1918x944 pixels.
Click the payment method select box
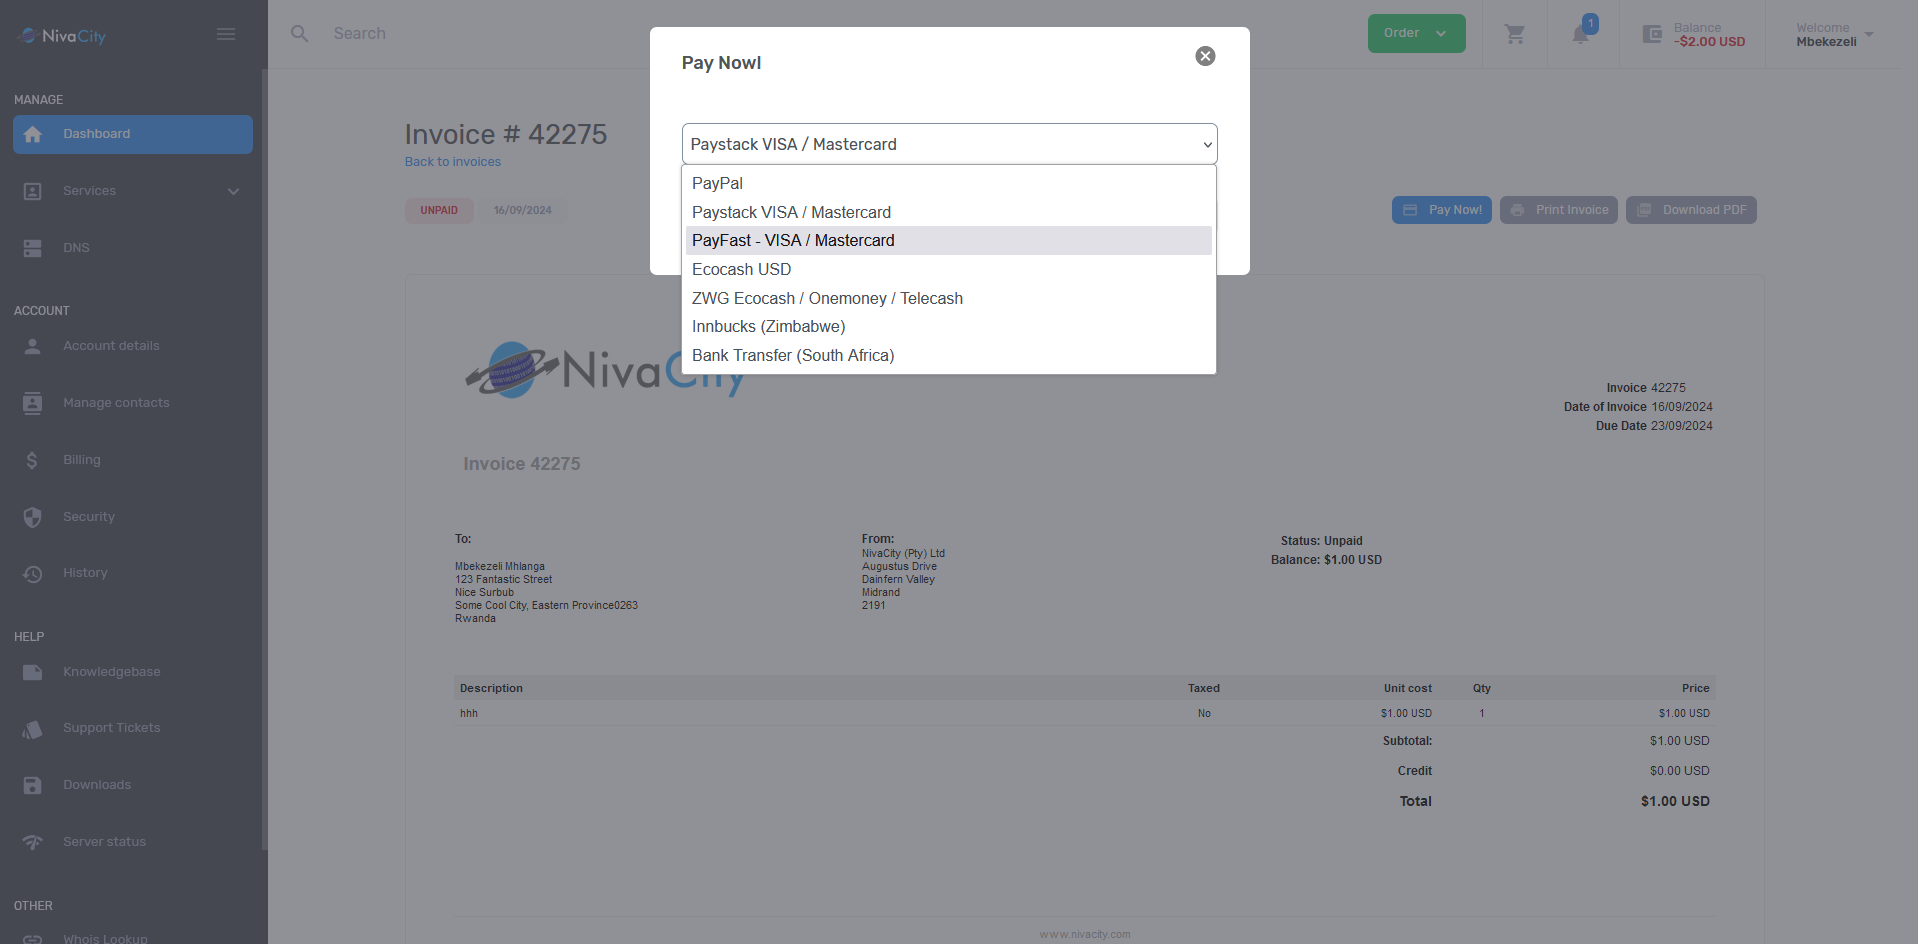click(x=950, y=144)
